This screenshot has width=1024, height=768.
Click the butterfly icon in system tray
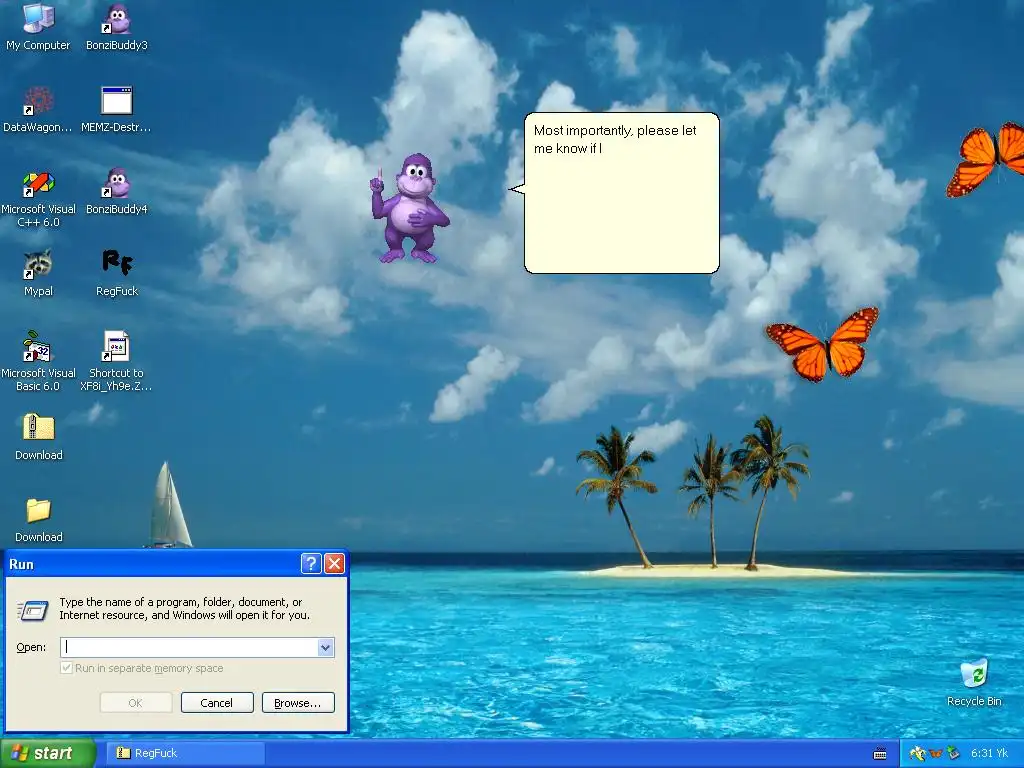click(936, 753)
